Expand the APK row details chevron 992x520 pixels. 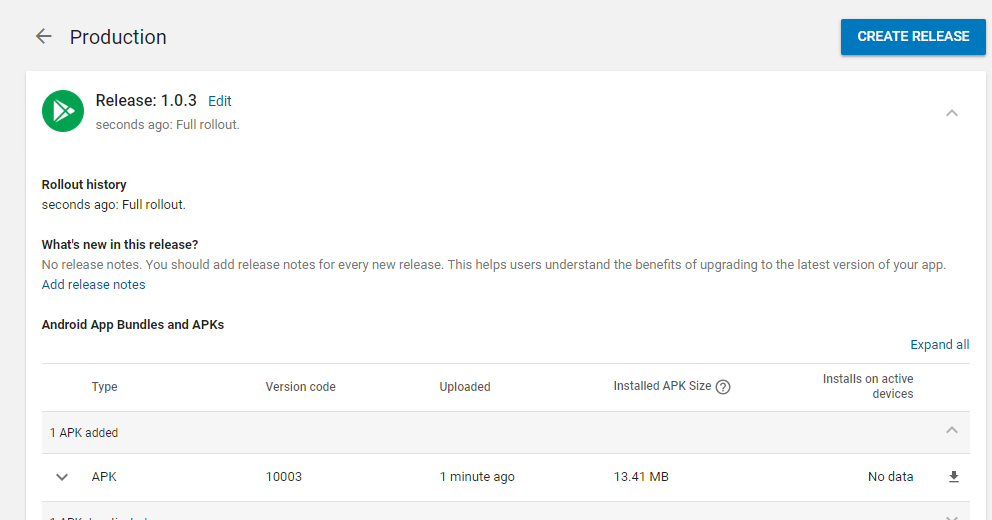(62, 477)
